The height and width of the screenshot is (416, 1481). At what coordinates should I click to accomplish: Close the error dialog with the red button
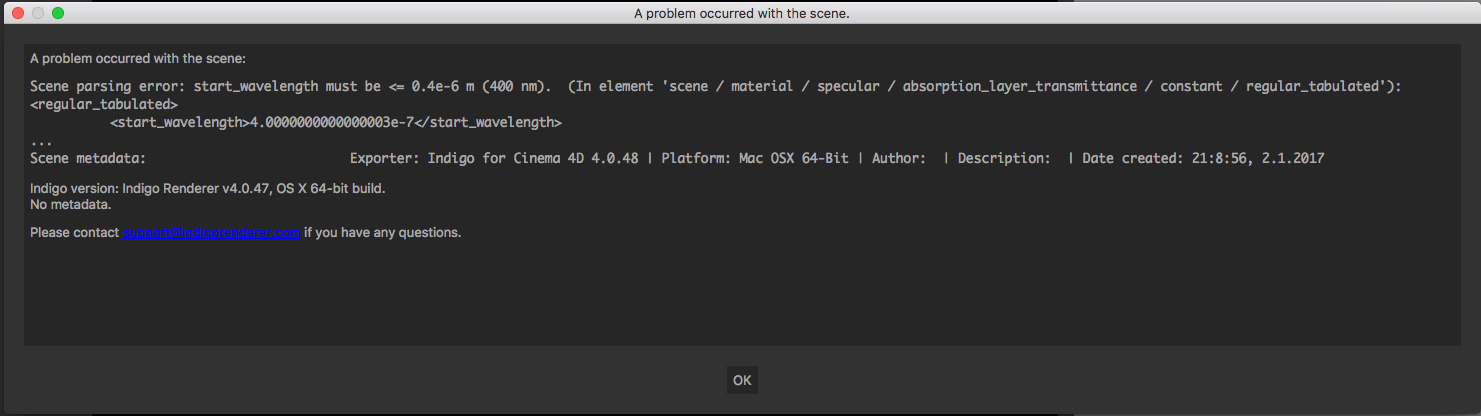(x=18, y=13)
